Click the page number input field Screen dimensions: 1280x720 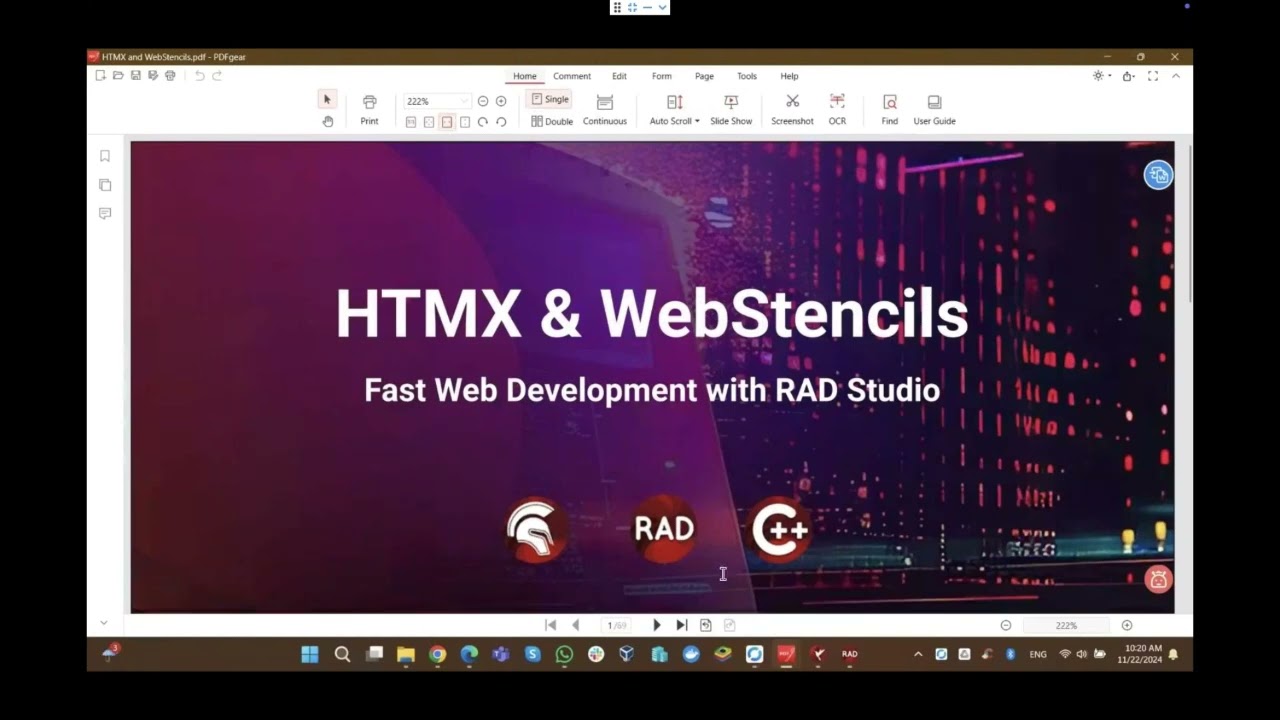click(616, 625)
